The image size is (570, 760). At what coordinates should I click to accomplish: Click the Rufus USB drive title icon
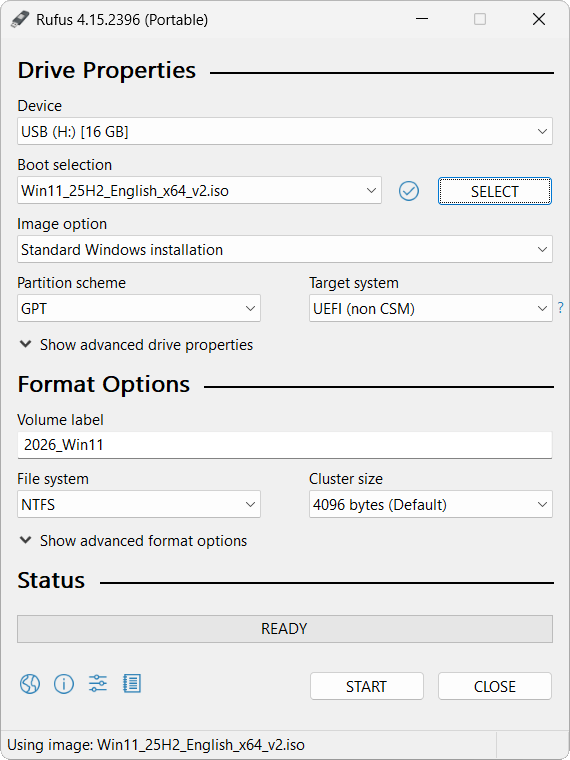coord(20,19)
